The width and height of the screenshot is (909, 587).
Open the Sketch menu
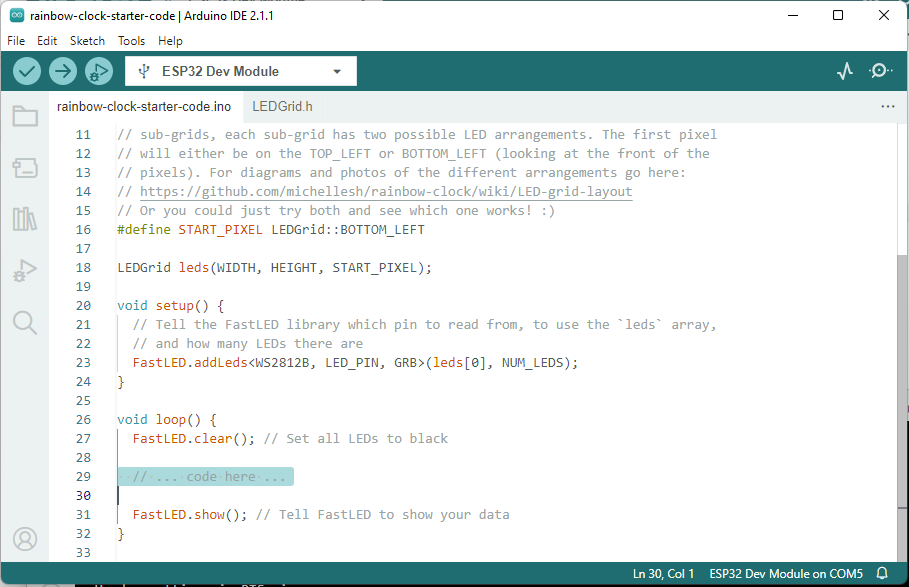(x=87, y=41)
